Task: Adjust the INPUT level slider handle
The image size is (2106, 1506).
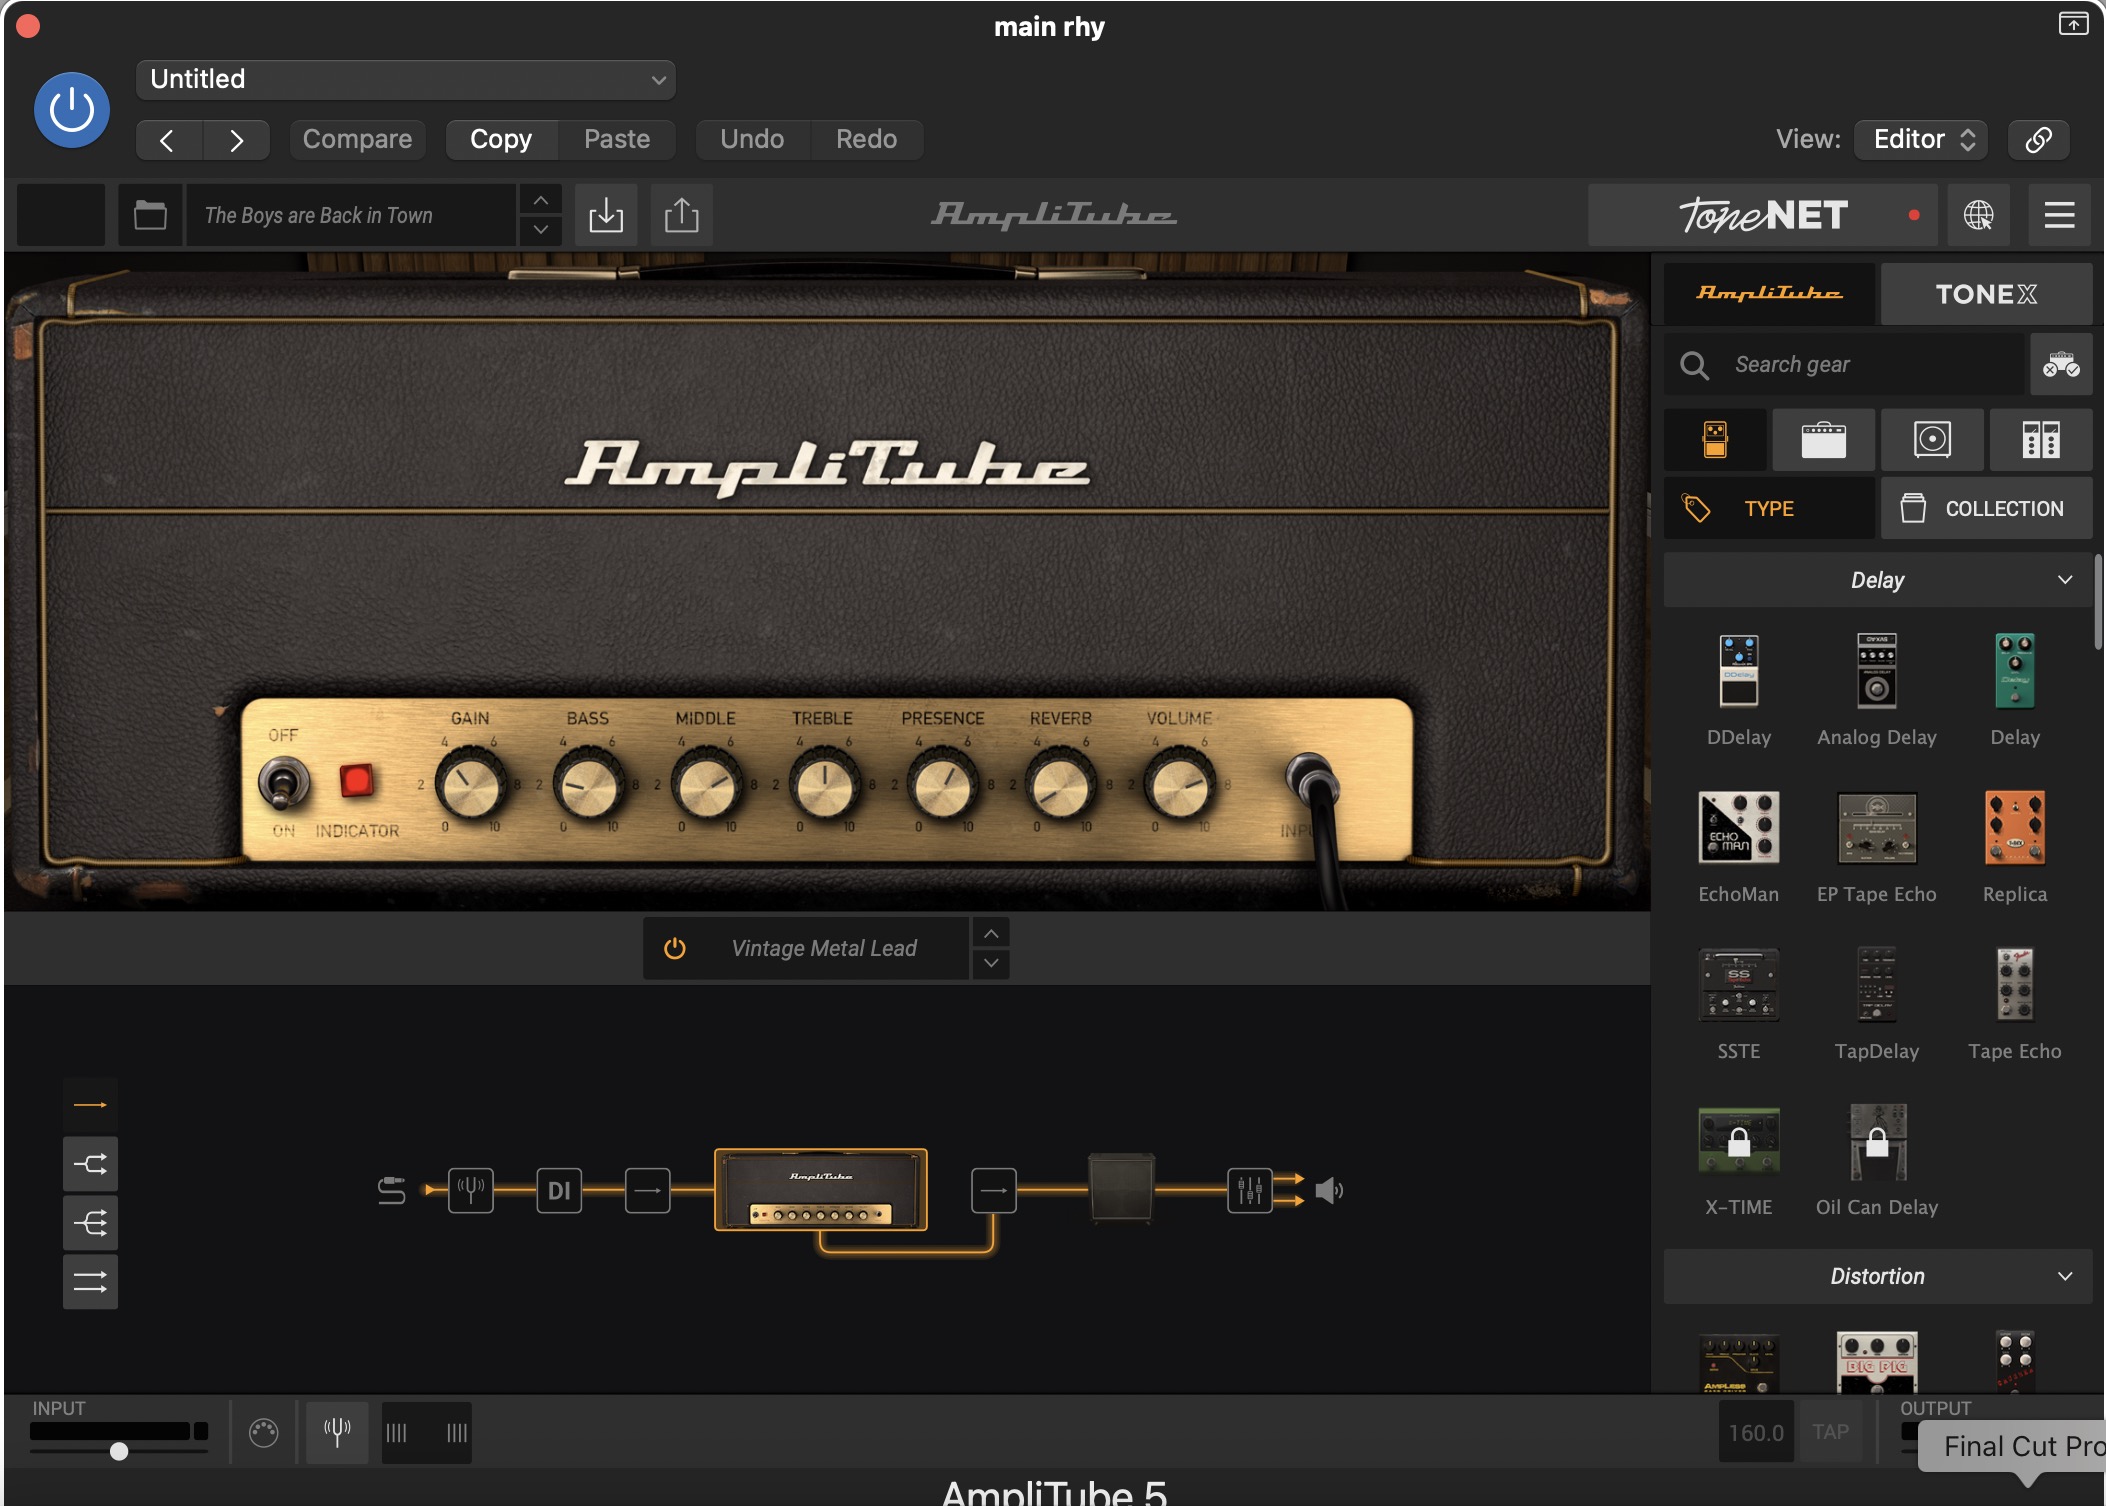Action: tap(119, 1451)
